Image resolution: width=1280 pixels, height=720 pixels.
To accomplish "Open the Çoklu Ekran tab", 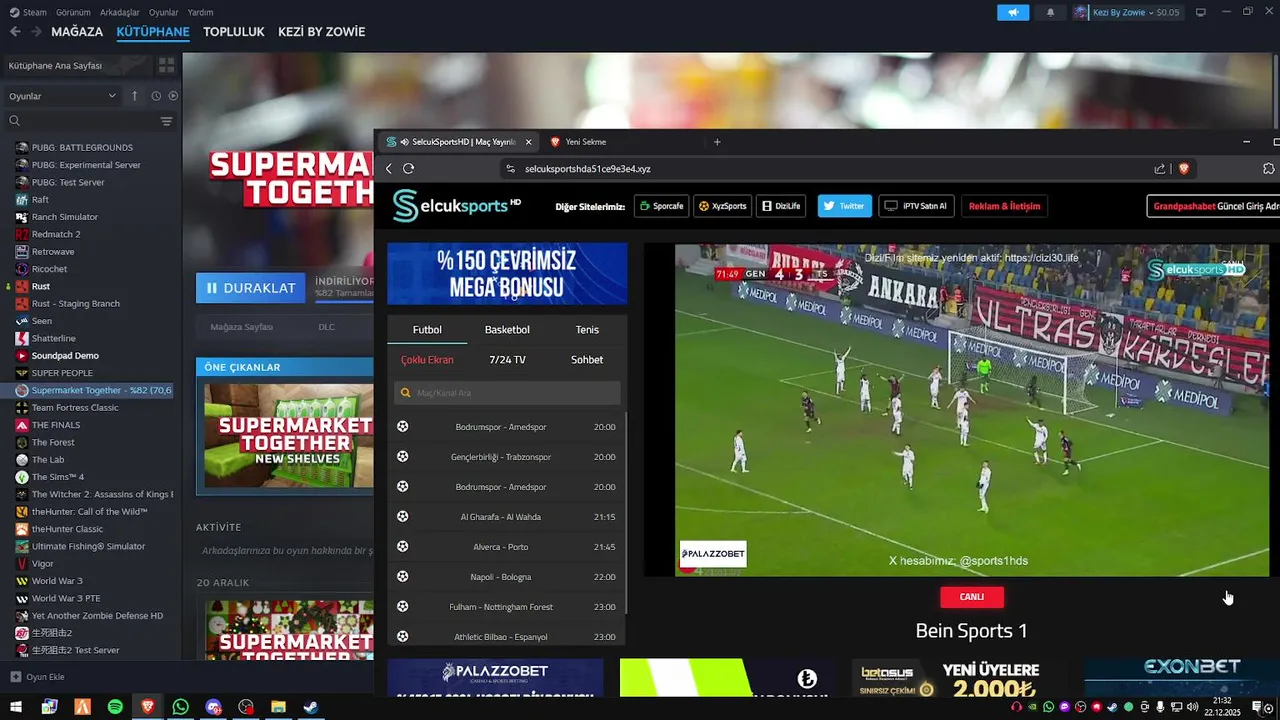I will point(427,360).
